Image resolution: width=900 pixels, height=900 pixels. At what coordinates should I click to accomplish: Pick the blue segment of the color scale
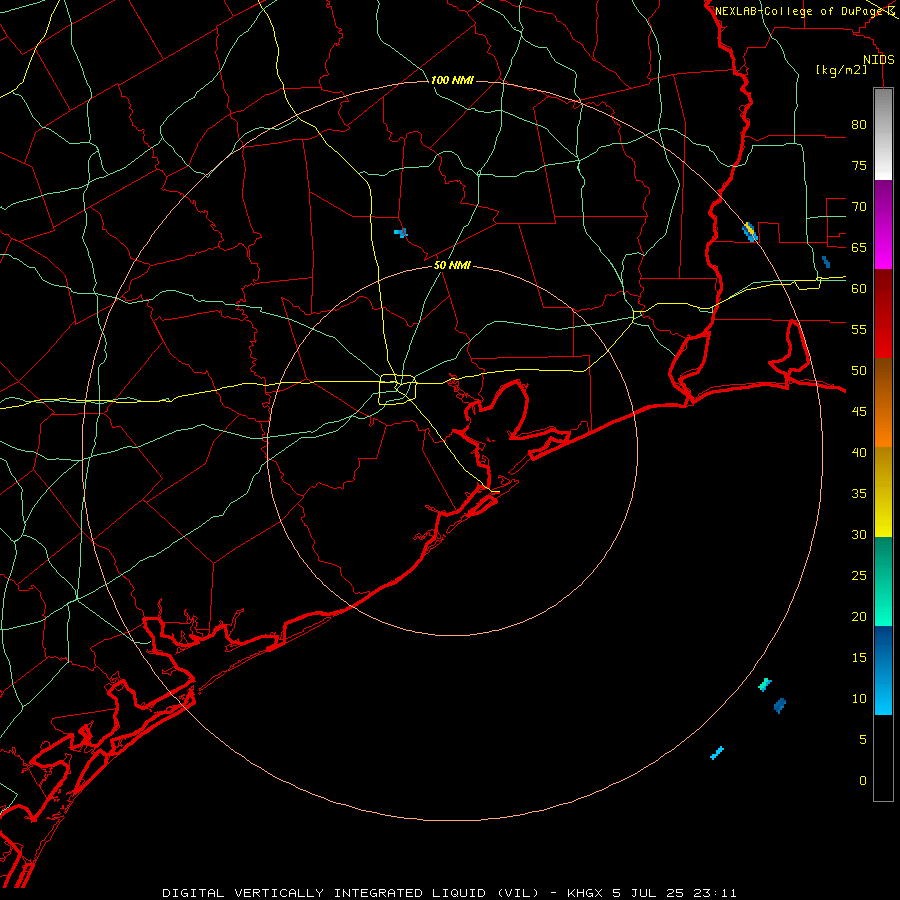[883, 670]
